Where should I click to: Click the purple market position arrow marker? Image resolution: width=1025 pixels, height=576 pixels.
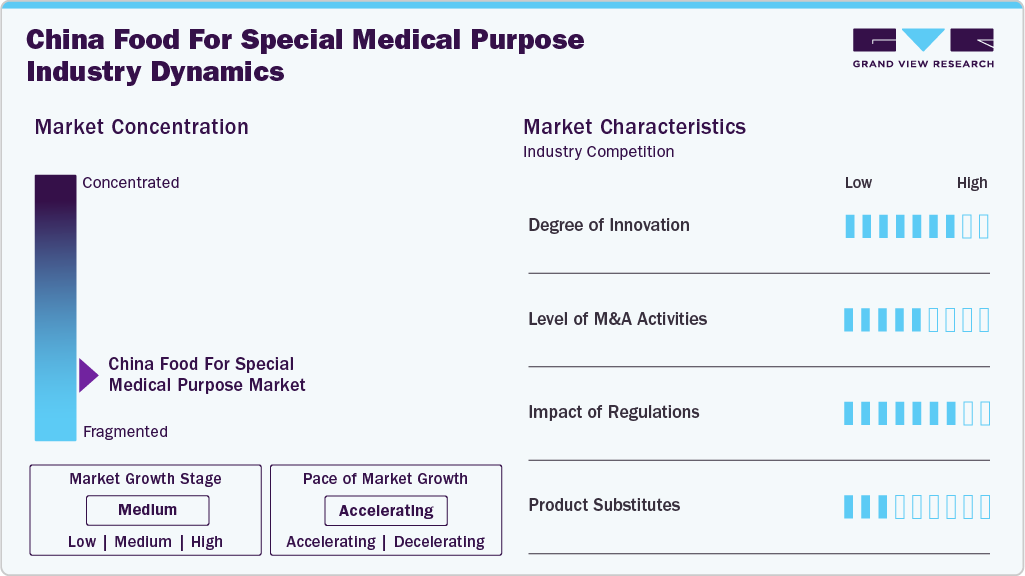(x=88, y=375)
